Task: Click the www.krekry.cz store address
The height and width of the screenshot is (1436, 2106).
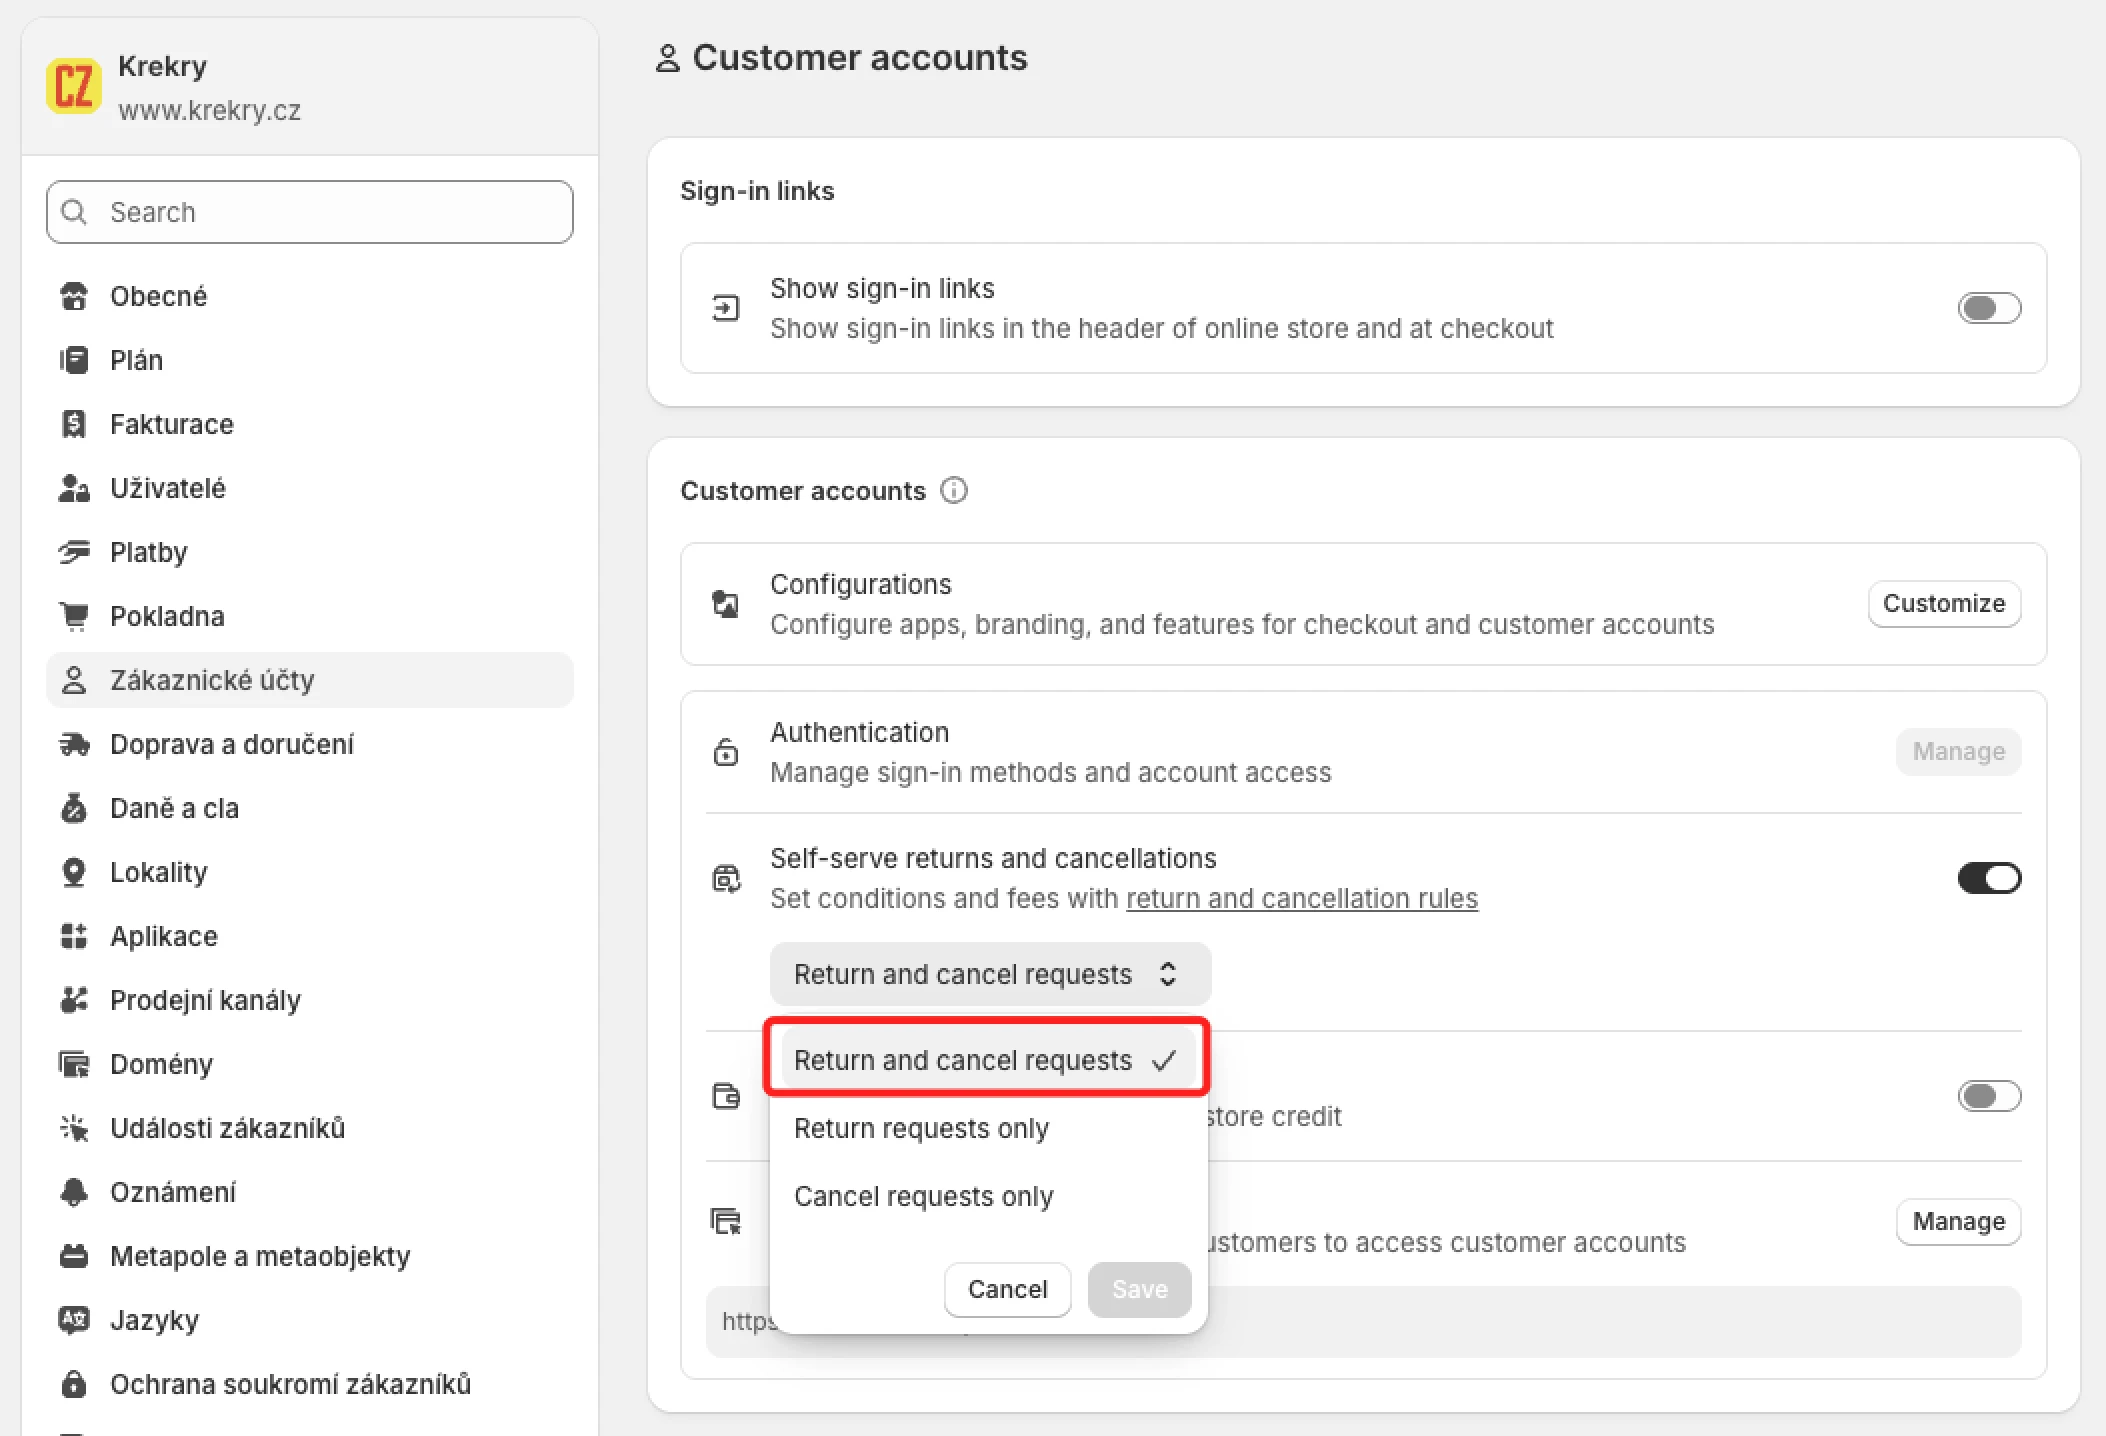Action: (x=209, y=110)
